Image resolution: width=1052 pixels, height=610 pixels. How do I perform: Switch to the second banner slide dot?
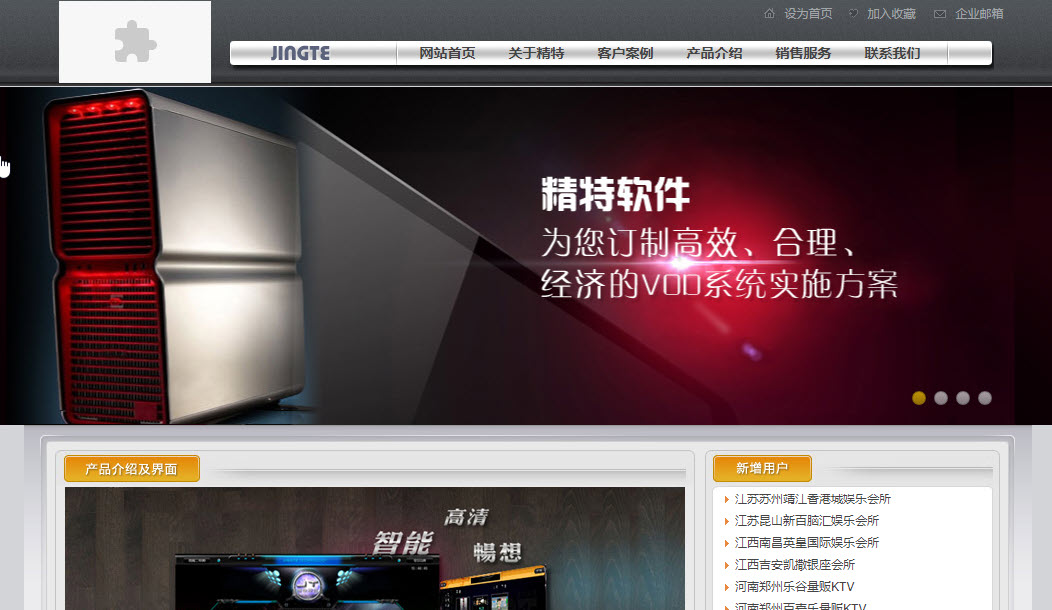click(x=941, y=398)
